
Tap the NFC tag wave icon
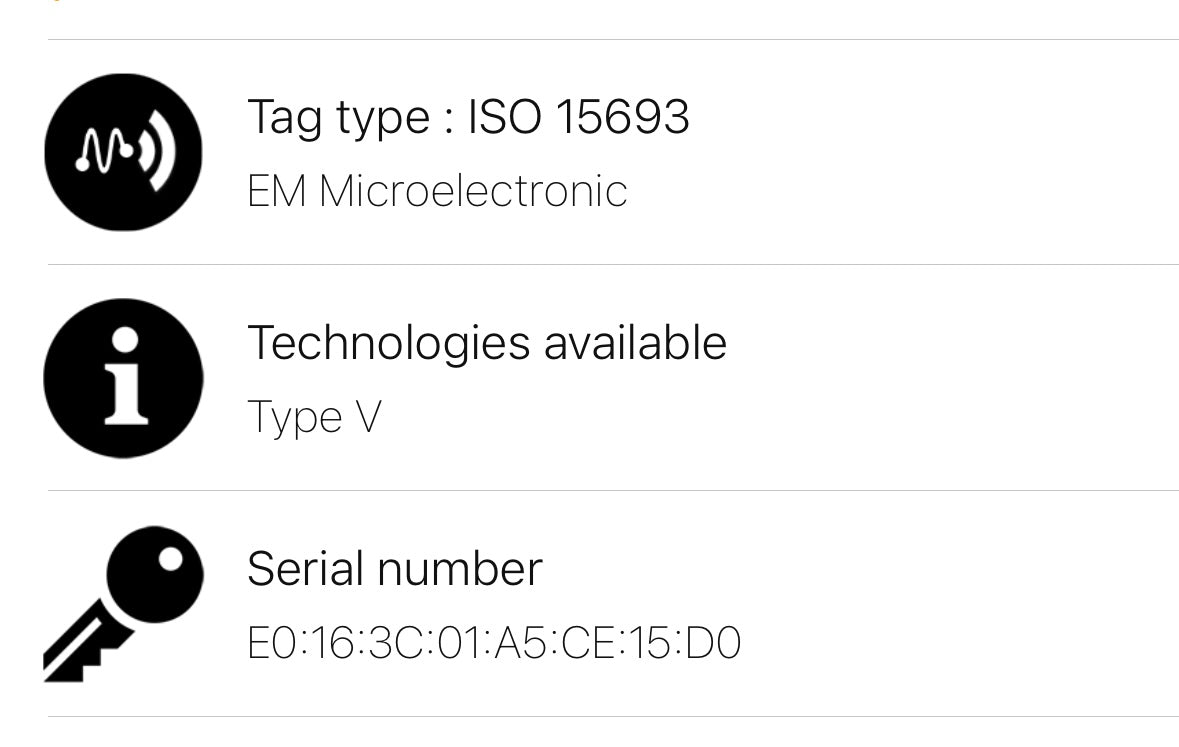click(x=123, y=152)
